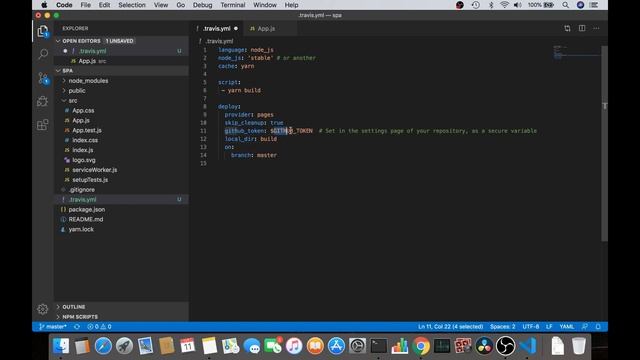Open Spotlight search in menu bar

click(x=565, y=5)
